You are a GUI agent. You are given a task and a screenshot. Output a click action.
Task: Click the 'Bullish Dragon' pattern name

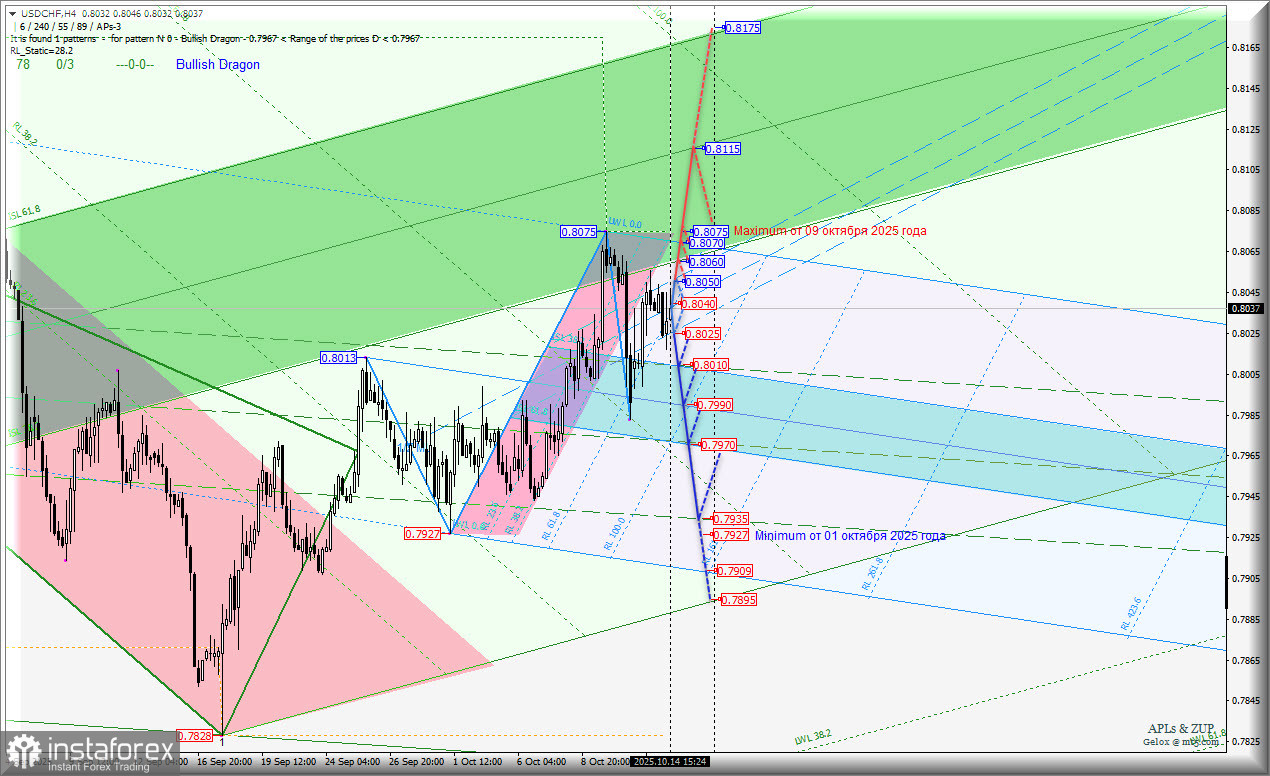click(218, 64)
